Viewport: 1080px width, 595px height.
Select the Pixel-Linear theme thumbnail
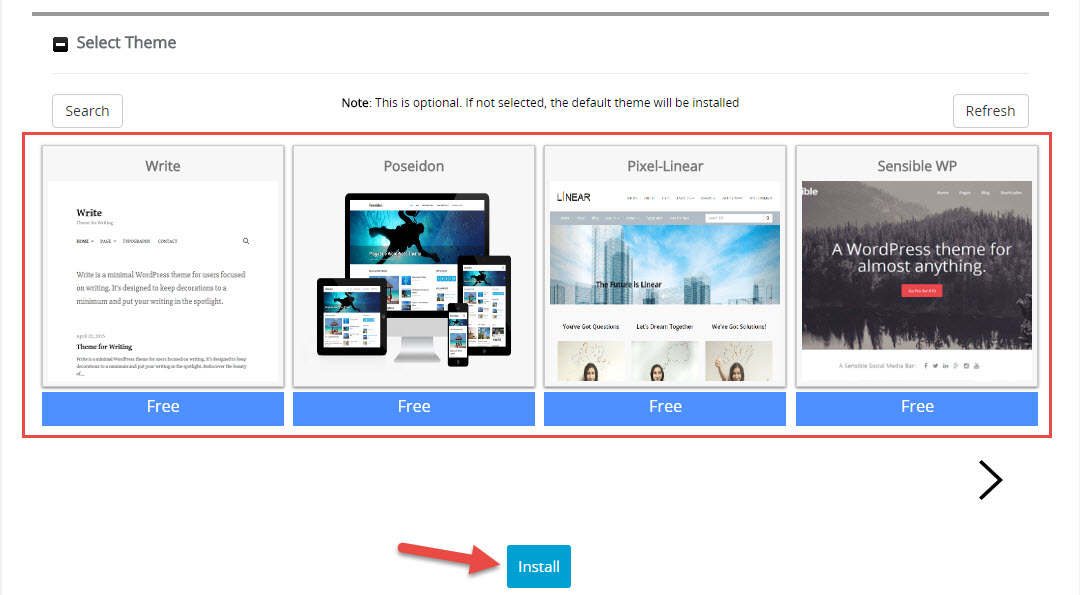(665, 282)
